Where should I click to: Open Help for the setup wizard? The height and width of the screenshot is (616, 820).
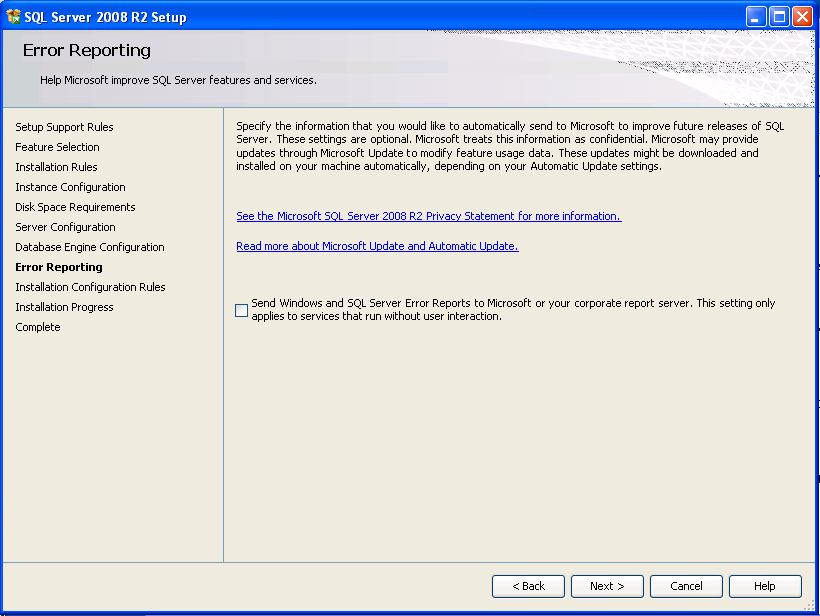[x=764, y=586]
